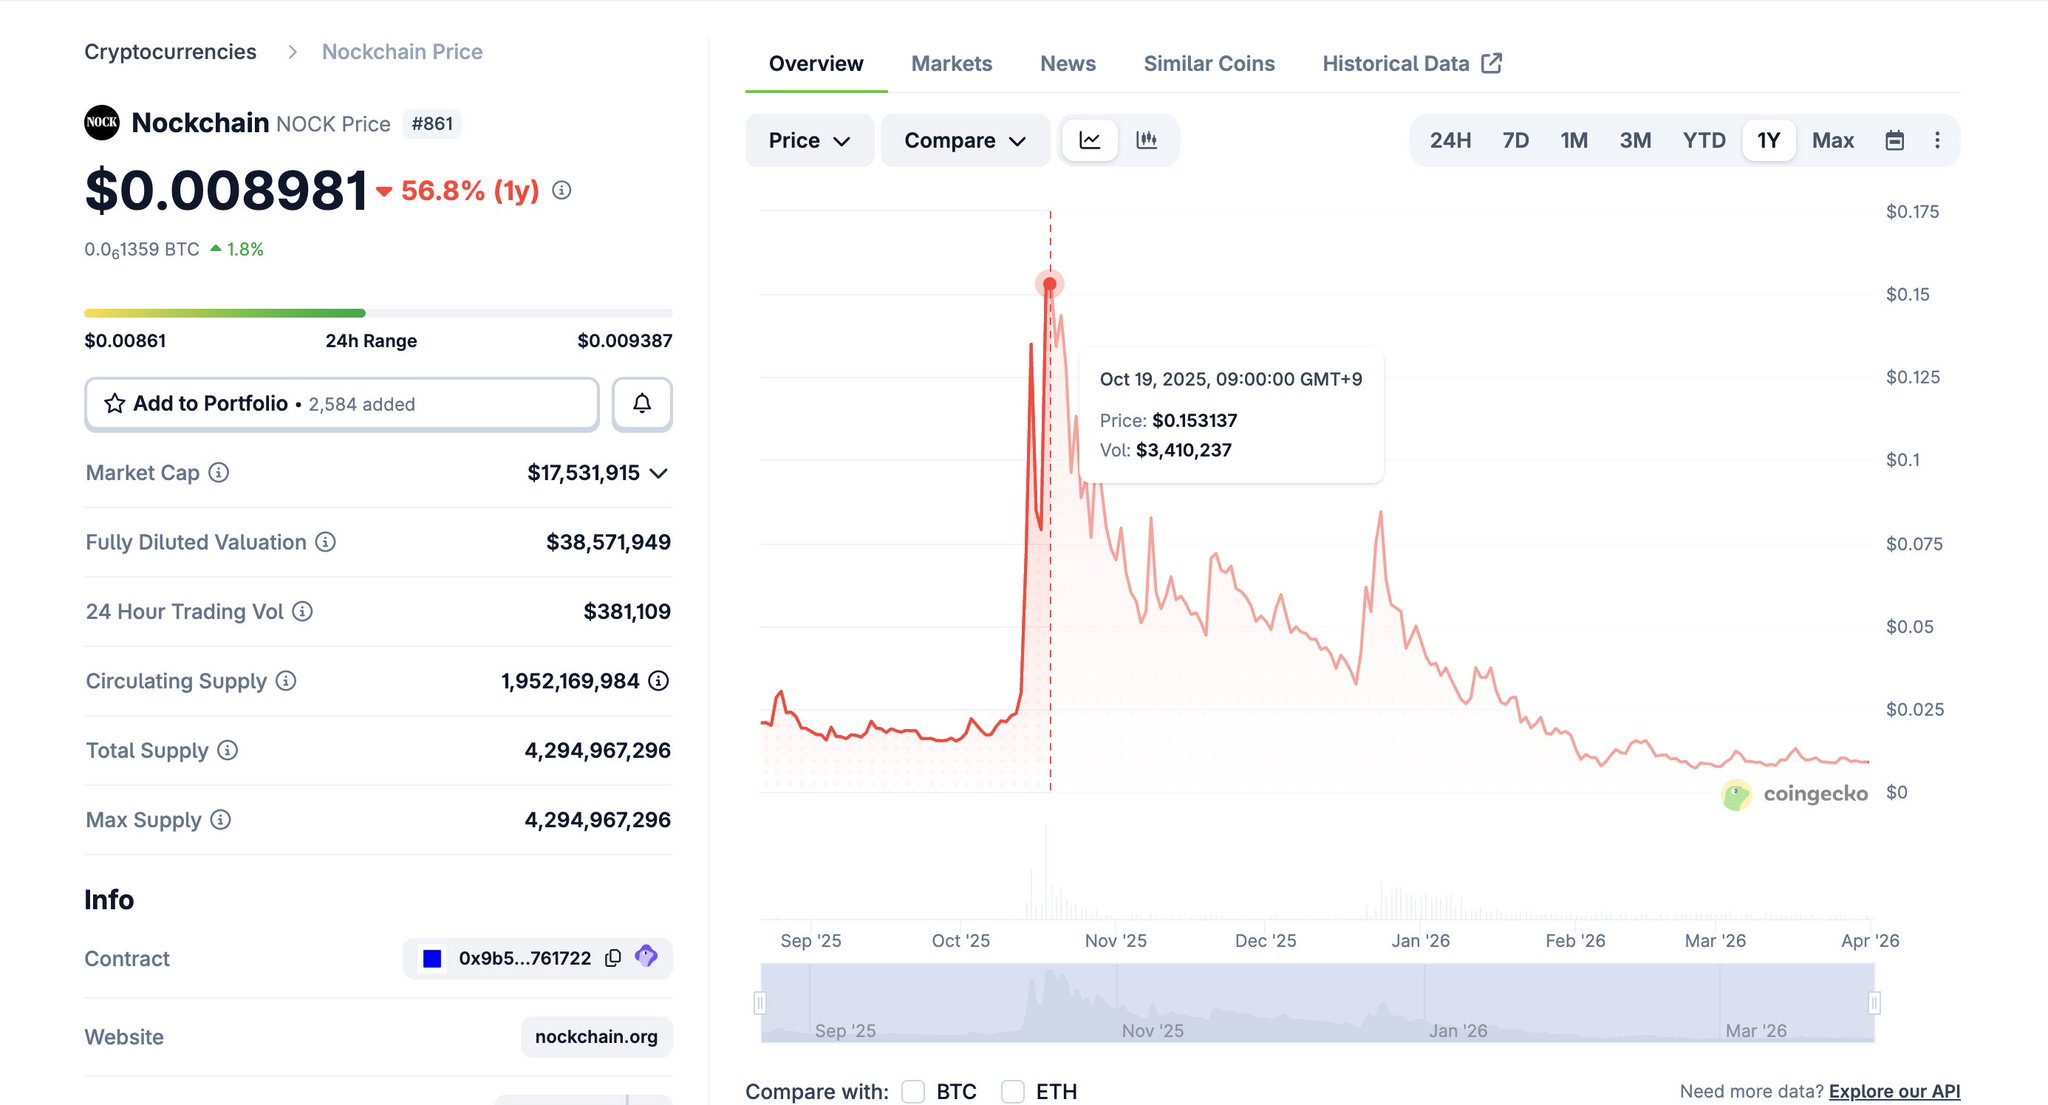Open the Price dropdown
Image resolution: width=2048 pixels, height=1105 pixels.
pyautogui.click(x=809, y=140)
